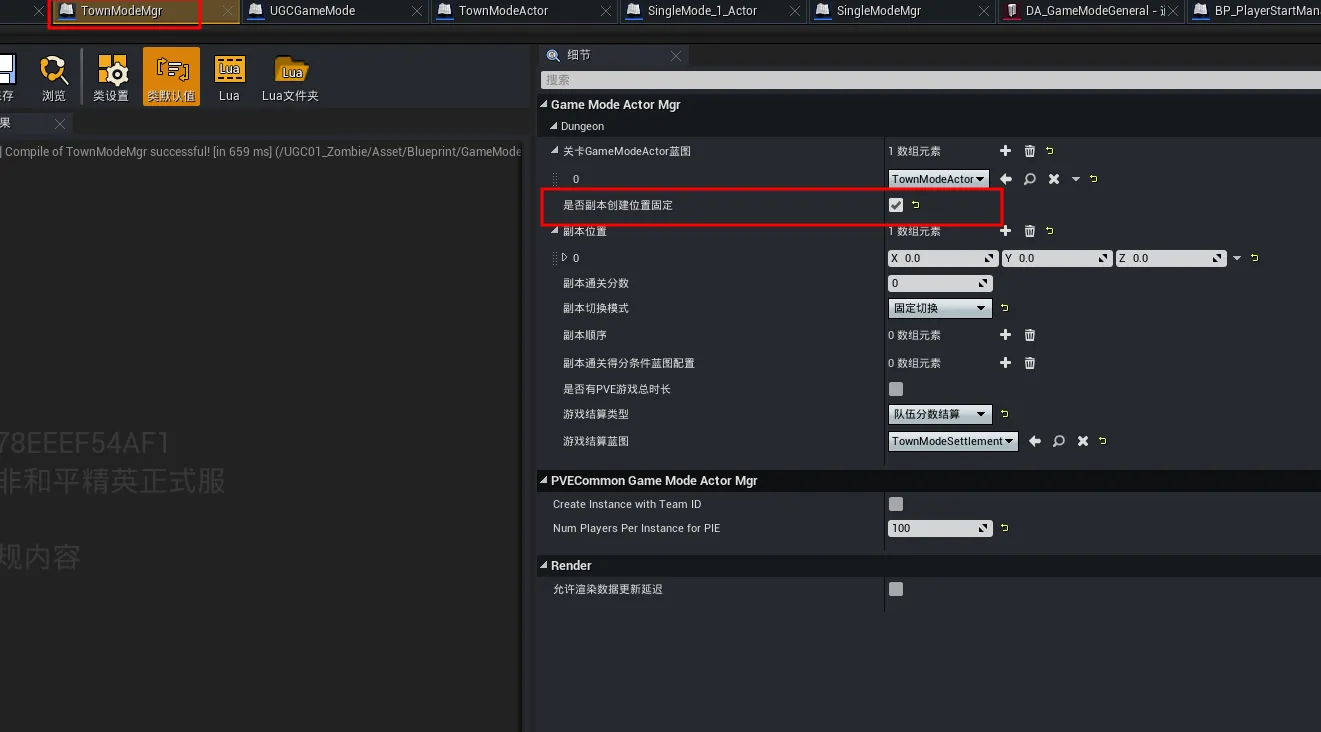Empty the 副本位置 array with trash icon

[1030, 231]
